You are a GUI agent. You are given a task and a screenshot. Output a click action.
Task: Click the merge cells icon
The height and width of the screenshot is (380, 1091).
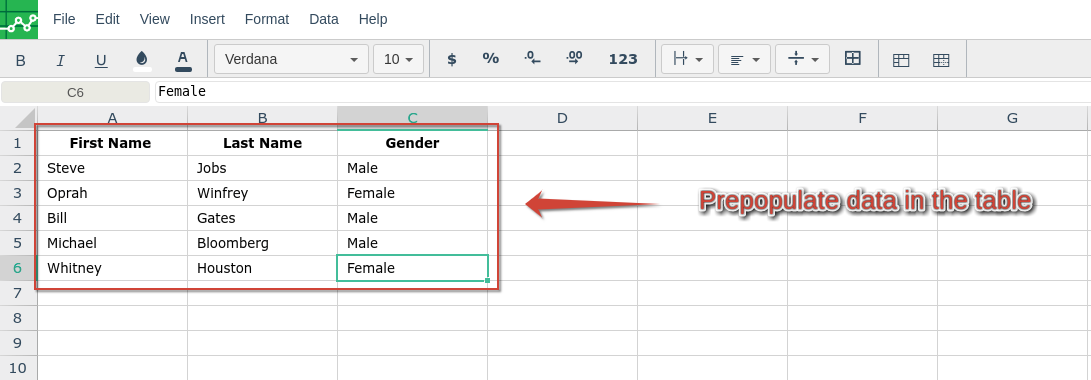[x=852, y=59]
